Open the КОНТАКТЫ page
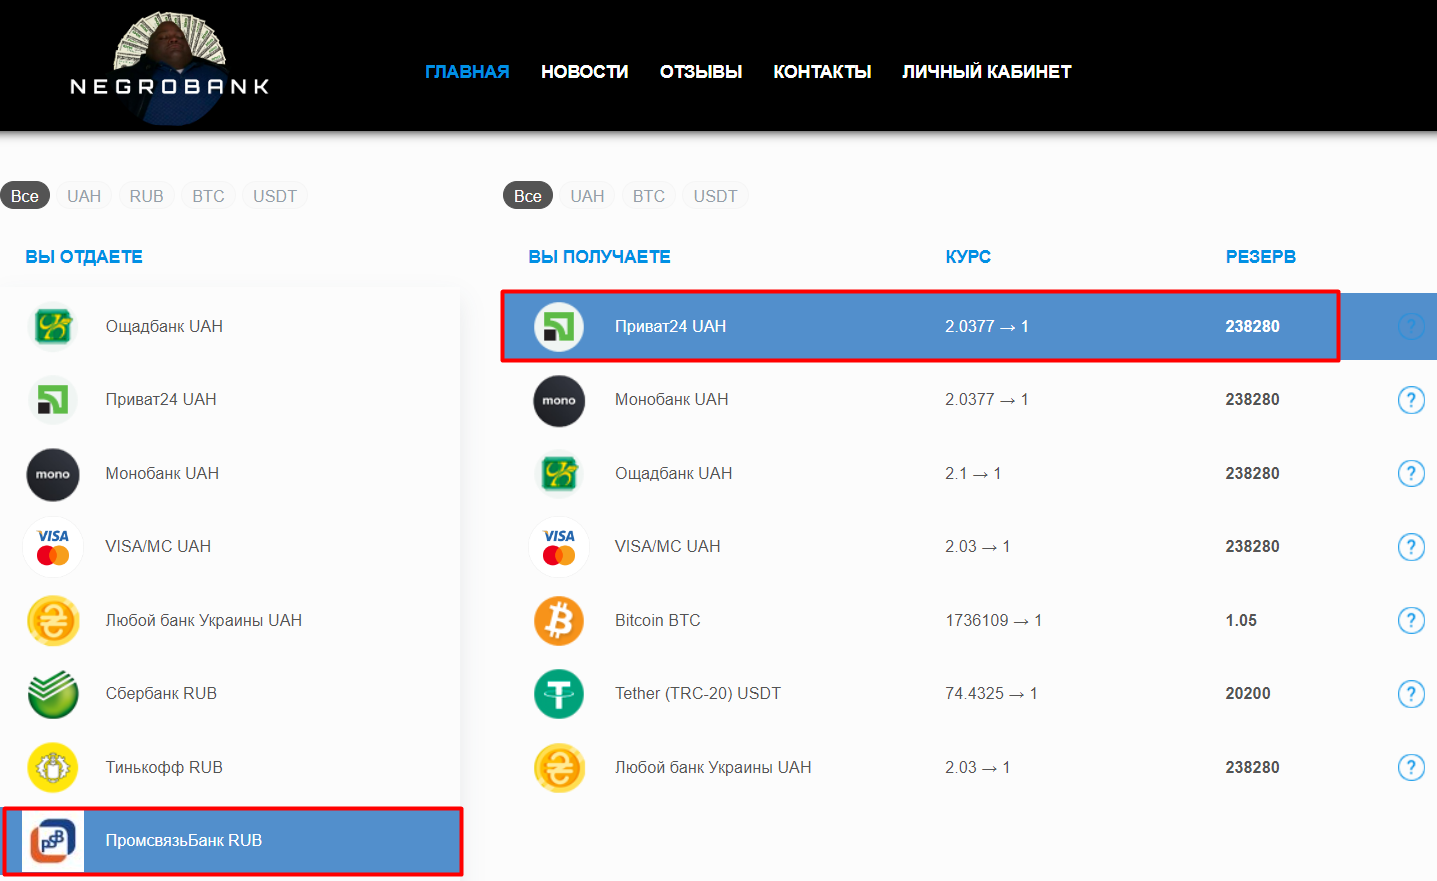This screenshot has height=881, width=1437. 822,72
